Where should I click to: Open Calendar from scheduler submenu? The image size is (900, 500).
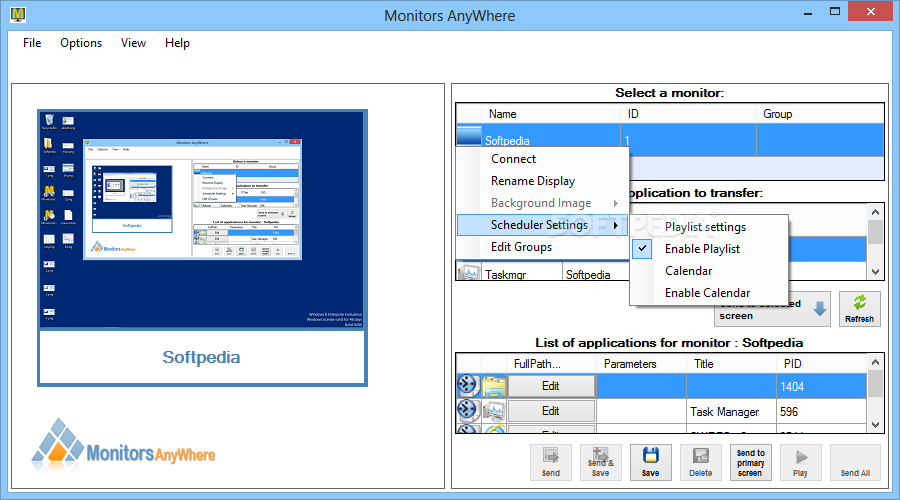click(x=688, y=271)
